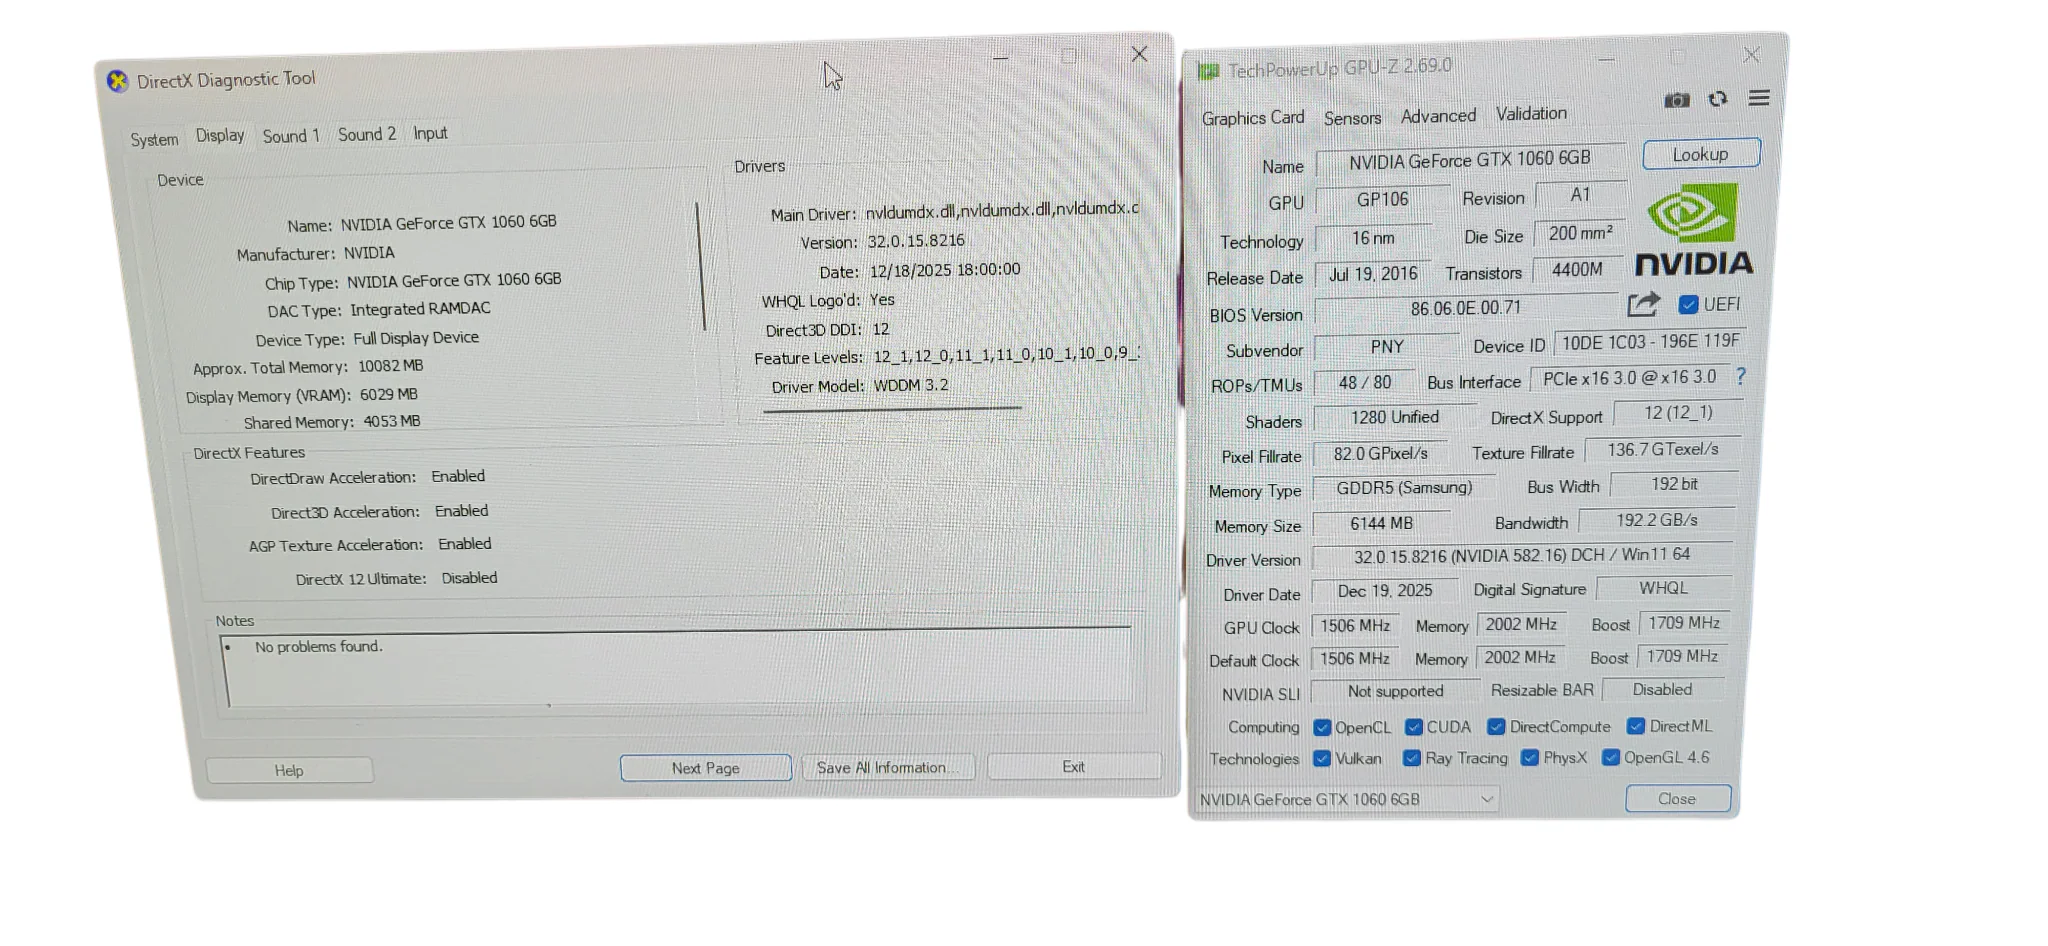This screenshot has width=2048, height=946.
Task: Click the Help button in DxDiag
Action: [x=289, y=770]
